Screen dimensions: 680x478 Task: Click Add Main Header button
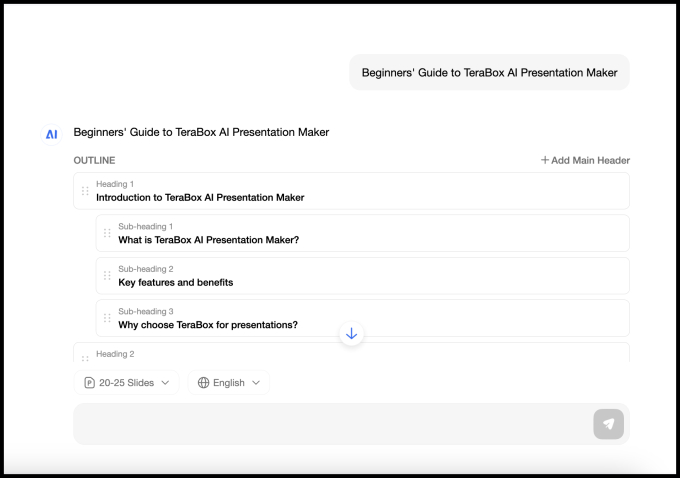585,160
